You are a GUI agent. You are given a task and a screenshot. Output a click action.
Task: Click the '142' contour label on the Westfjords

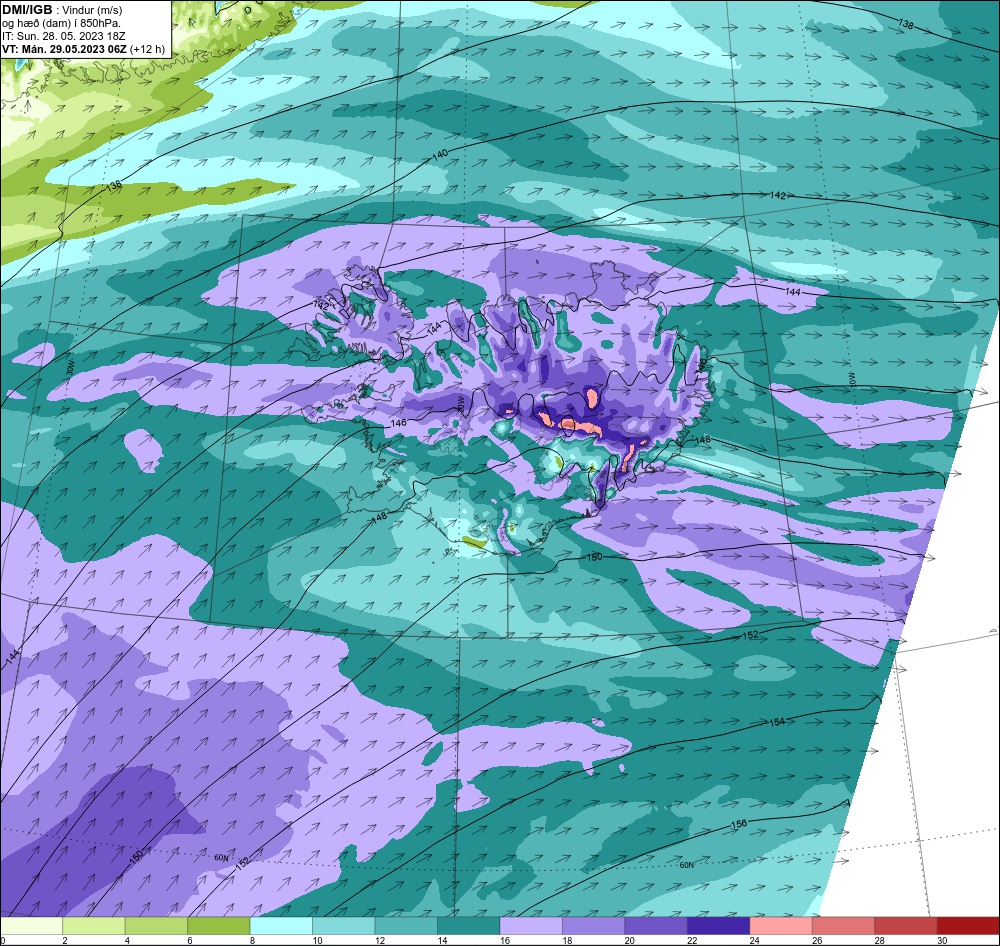[x=321, y=306]
